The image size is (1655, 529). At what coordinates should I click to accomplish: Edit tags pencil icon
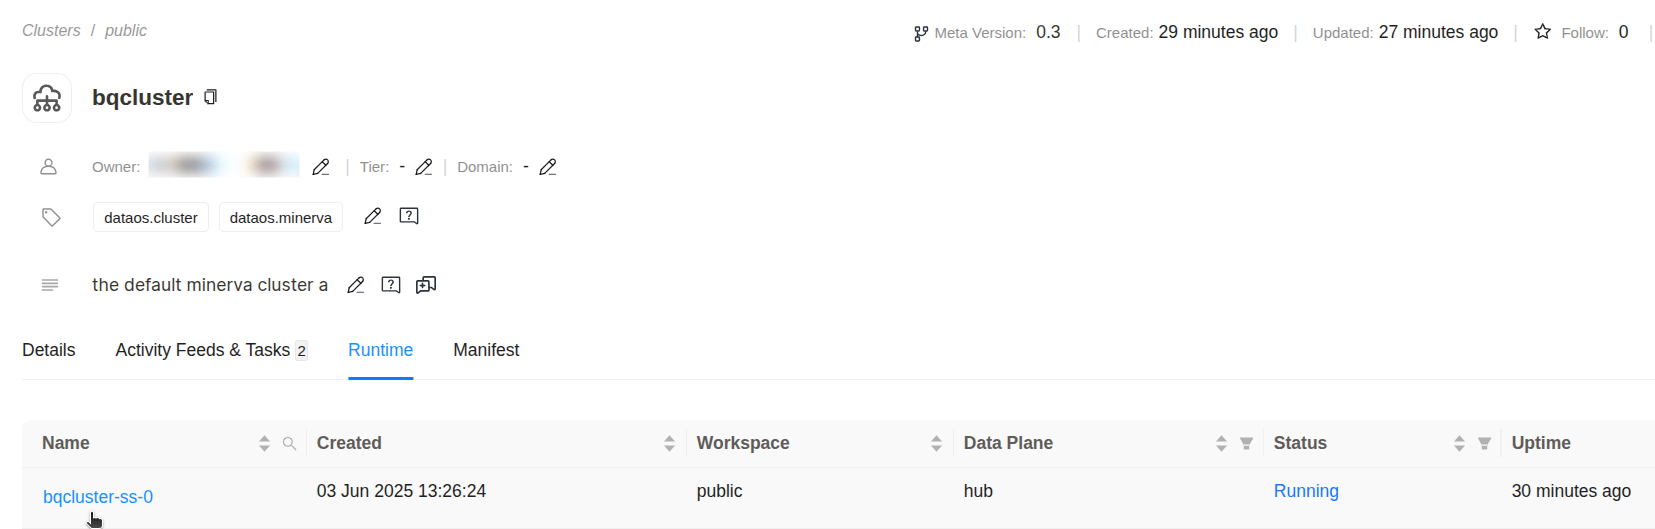click(373, 216)
